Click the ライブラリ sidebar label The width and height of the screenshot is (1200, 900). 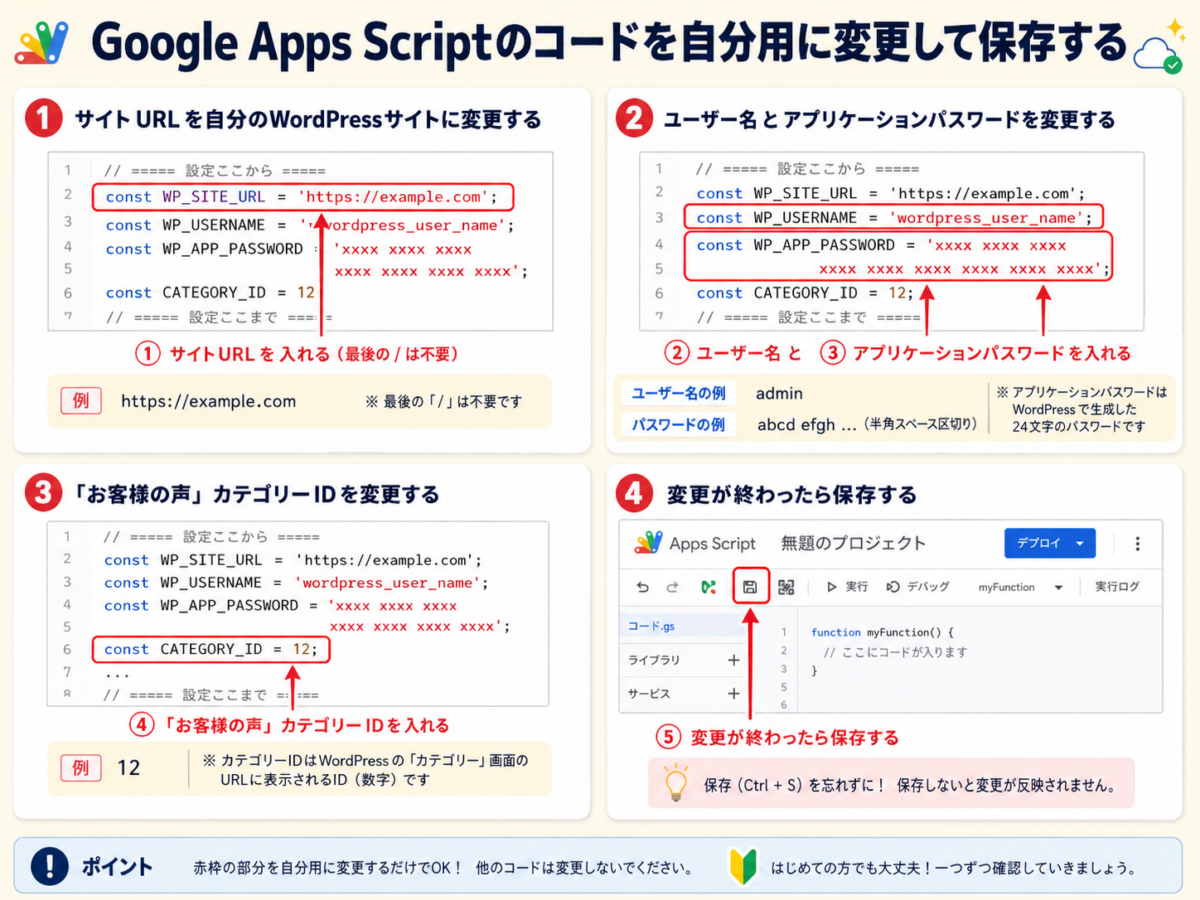[654, 660]
